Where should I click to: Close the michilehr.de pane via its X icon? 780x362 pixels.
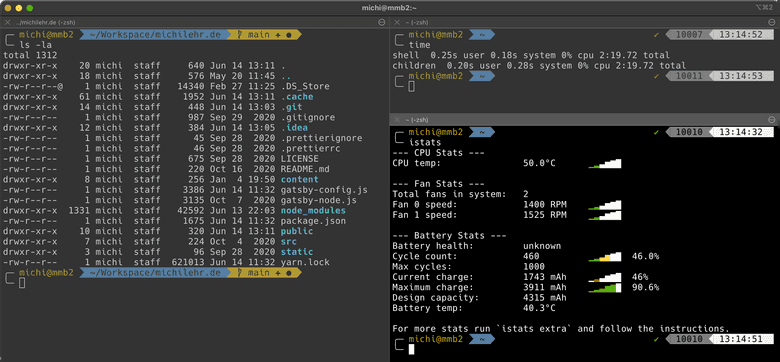[x=7, y=22]
